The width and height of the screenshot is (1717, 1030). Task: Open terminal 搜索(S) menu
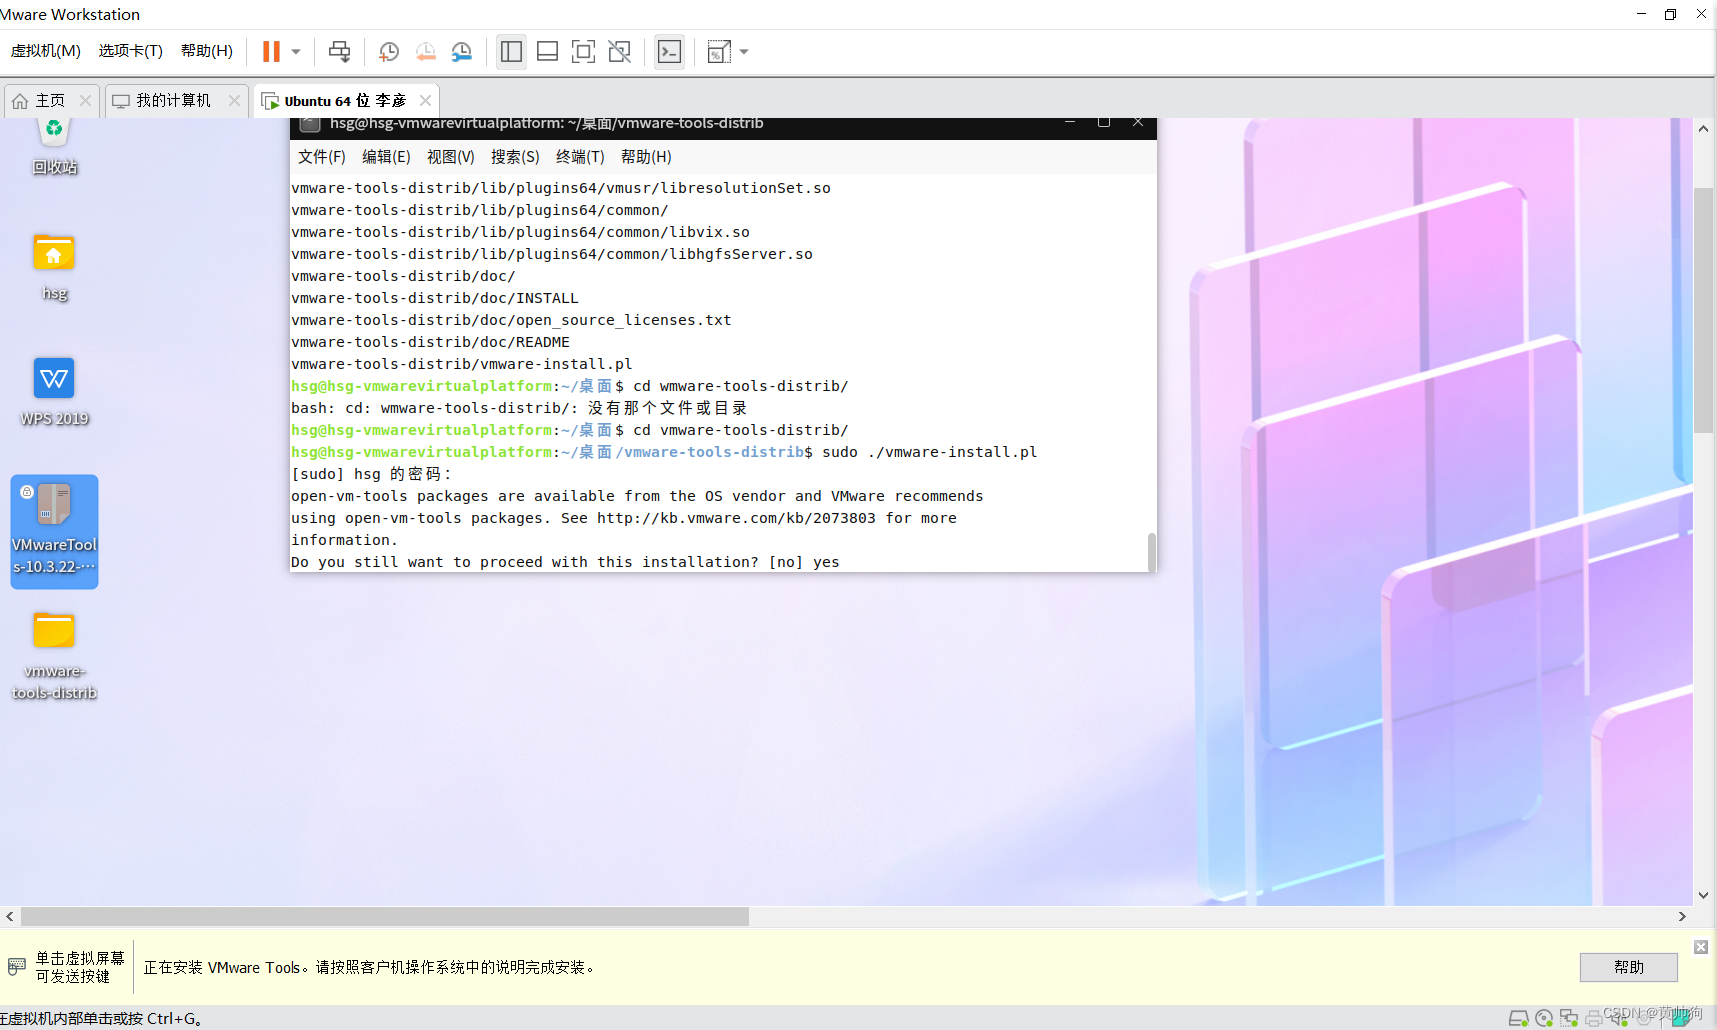click(515, 157)
